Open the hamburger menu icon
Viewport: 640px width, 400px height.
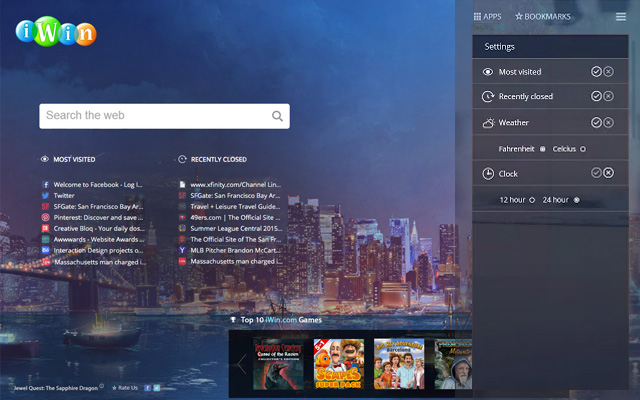[x=621, y=17]
